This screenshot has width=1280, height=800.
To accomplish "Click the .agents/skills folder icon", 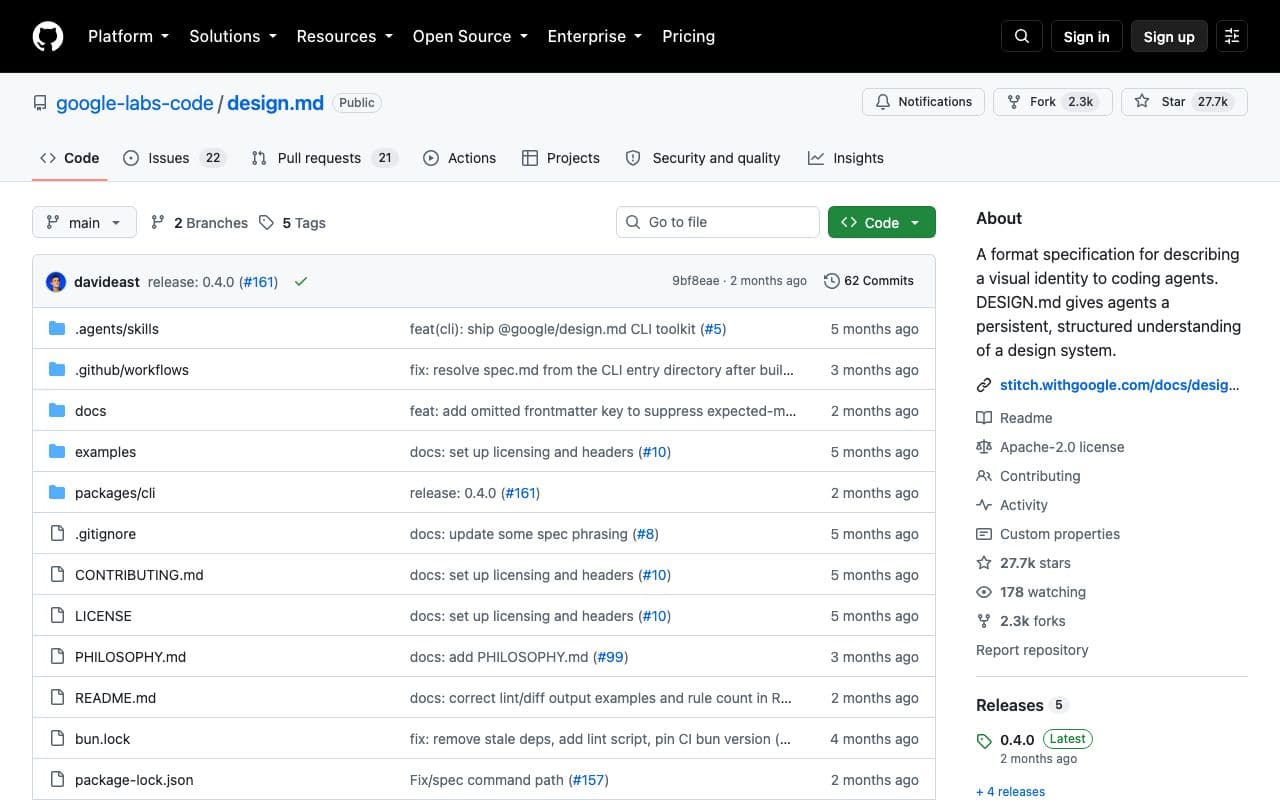I will tap(57, 329).
